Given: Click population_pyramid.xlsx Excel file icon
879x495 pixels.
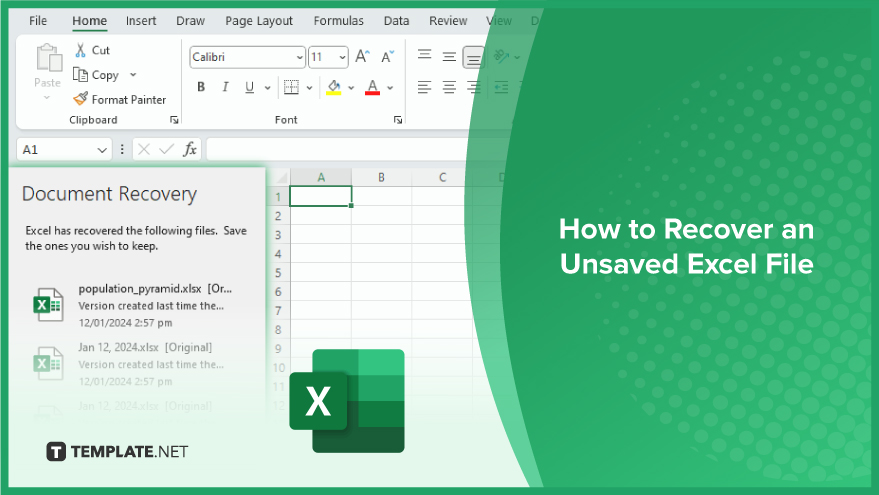Looking at the screenshot, I should (48, 305).
